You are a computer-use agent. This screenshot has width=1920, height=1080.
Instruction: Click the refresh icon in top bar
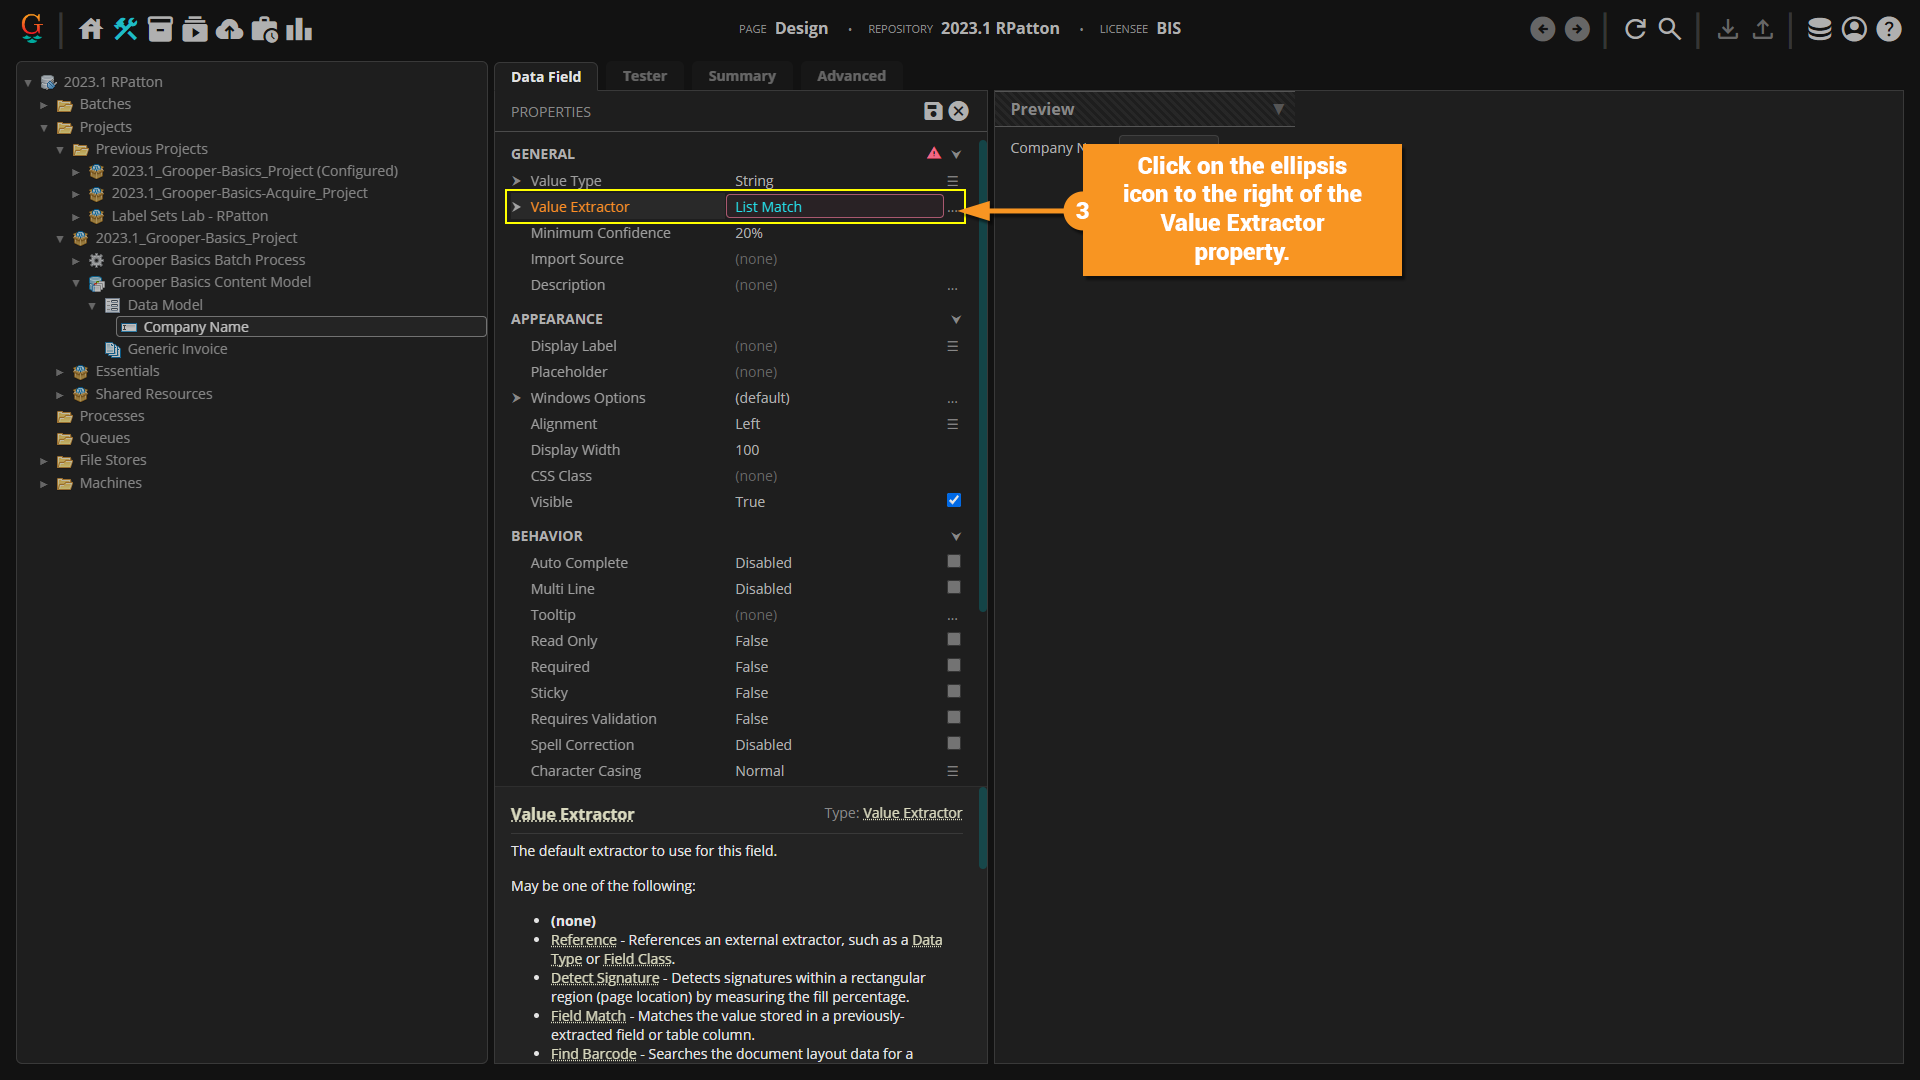[x=1635, y=29]
